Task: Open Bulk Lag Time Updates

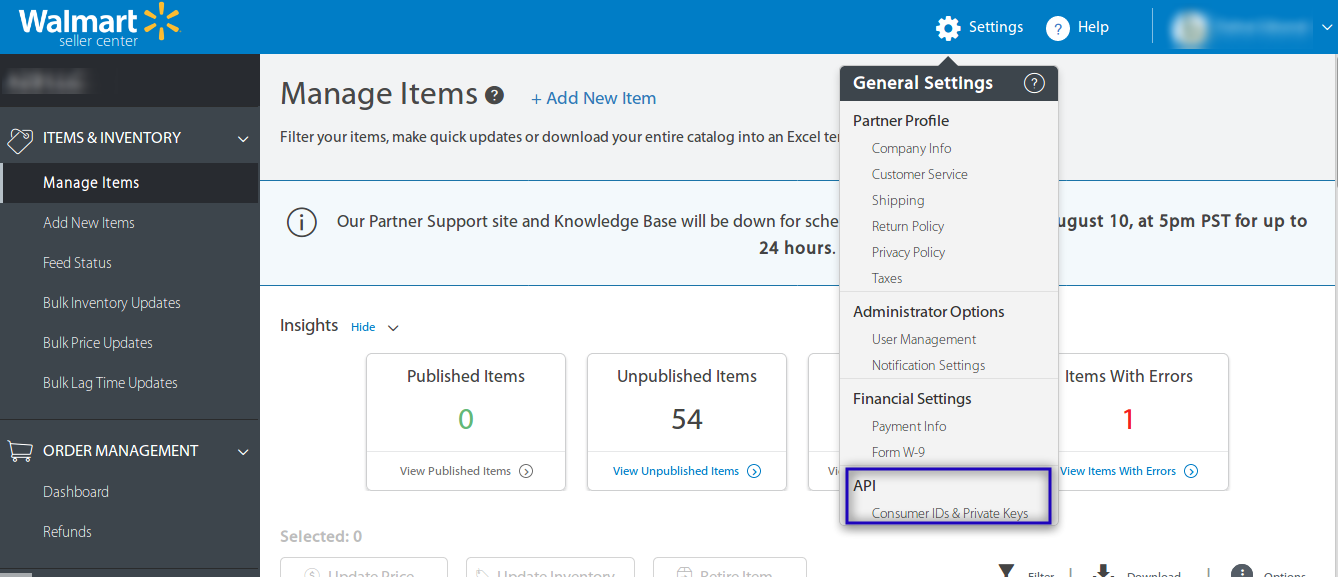Action: click(110, 383)
